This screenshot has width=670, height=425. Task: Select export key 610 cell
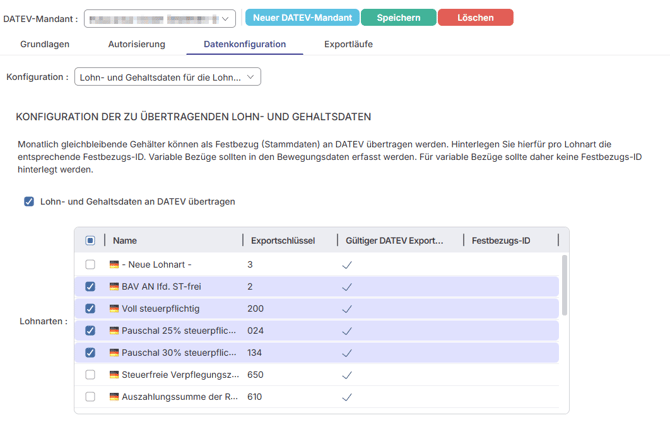click(x=255, y=397)
